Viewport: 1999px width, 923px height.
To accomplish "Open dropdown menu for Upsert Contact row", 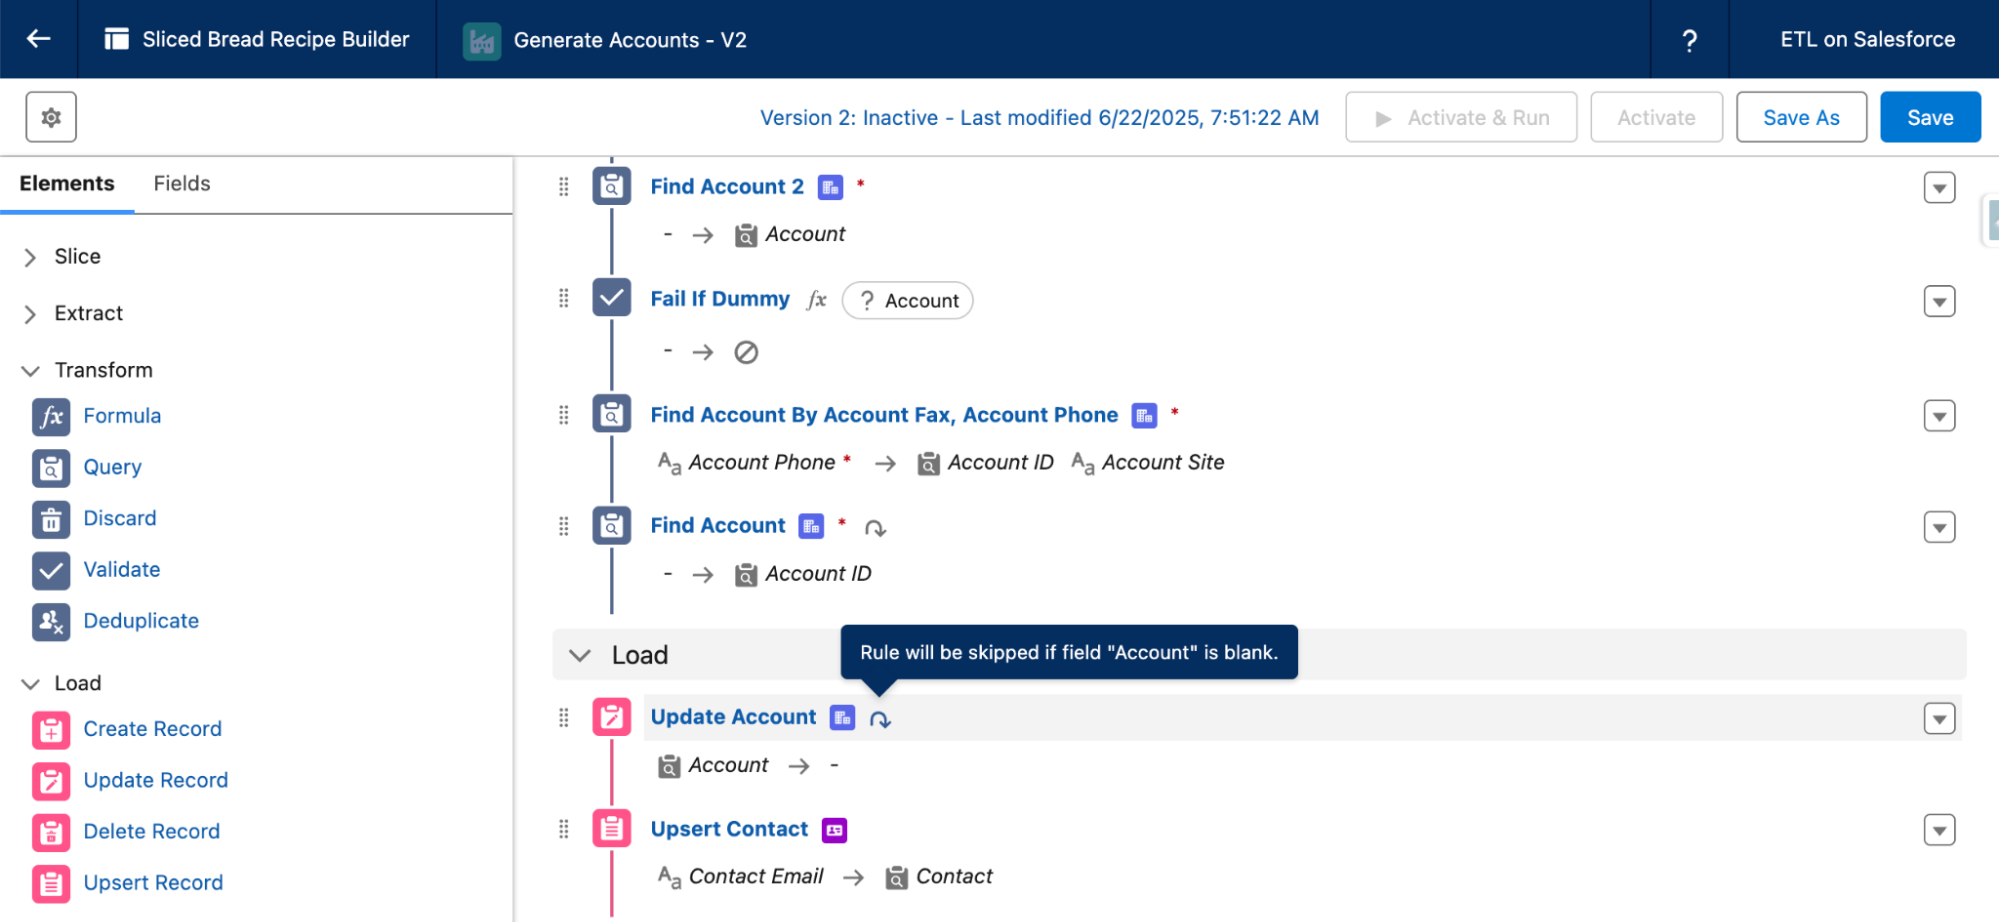I will click(x=1939, y=830).
